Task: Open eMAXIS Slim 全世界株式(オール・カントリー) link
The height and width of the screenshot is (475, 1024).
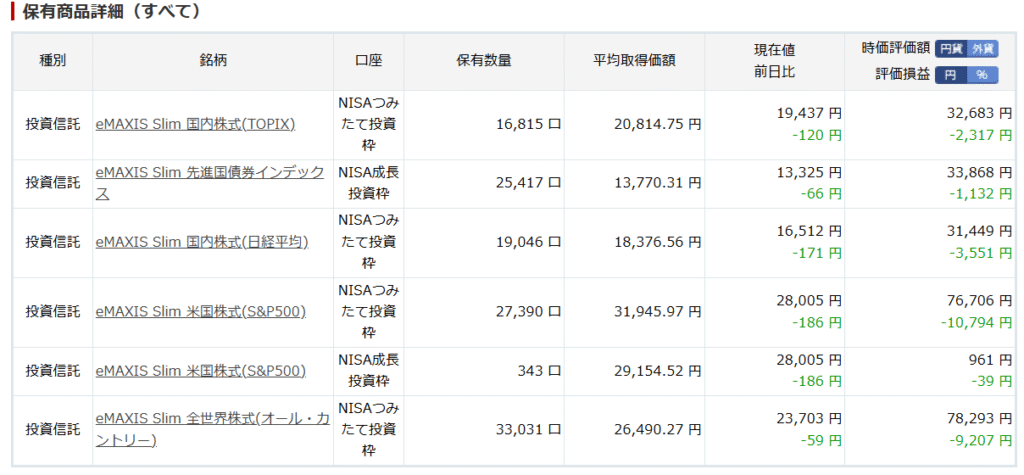Action: point(212,429)
